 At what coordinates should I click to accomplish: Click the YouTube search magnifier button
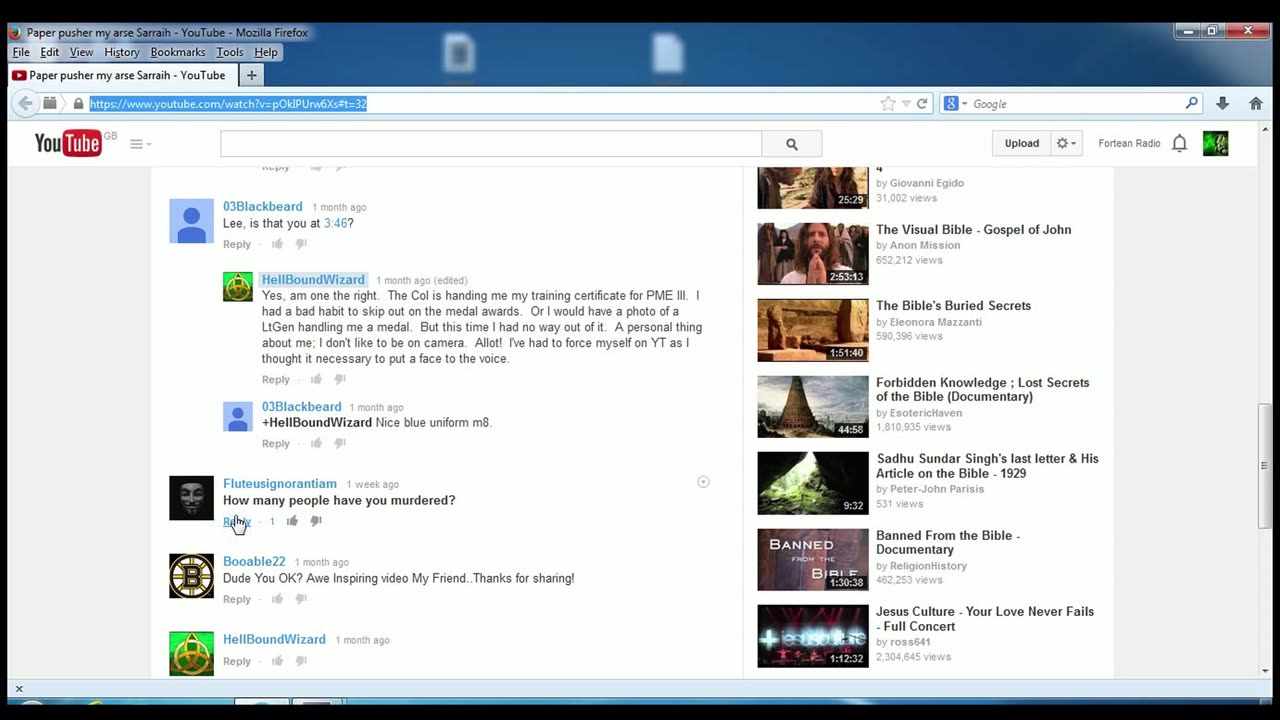(791, 144)
